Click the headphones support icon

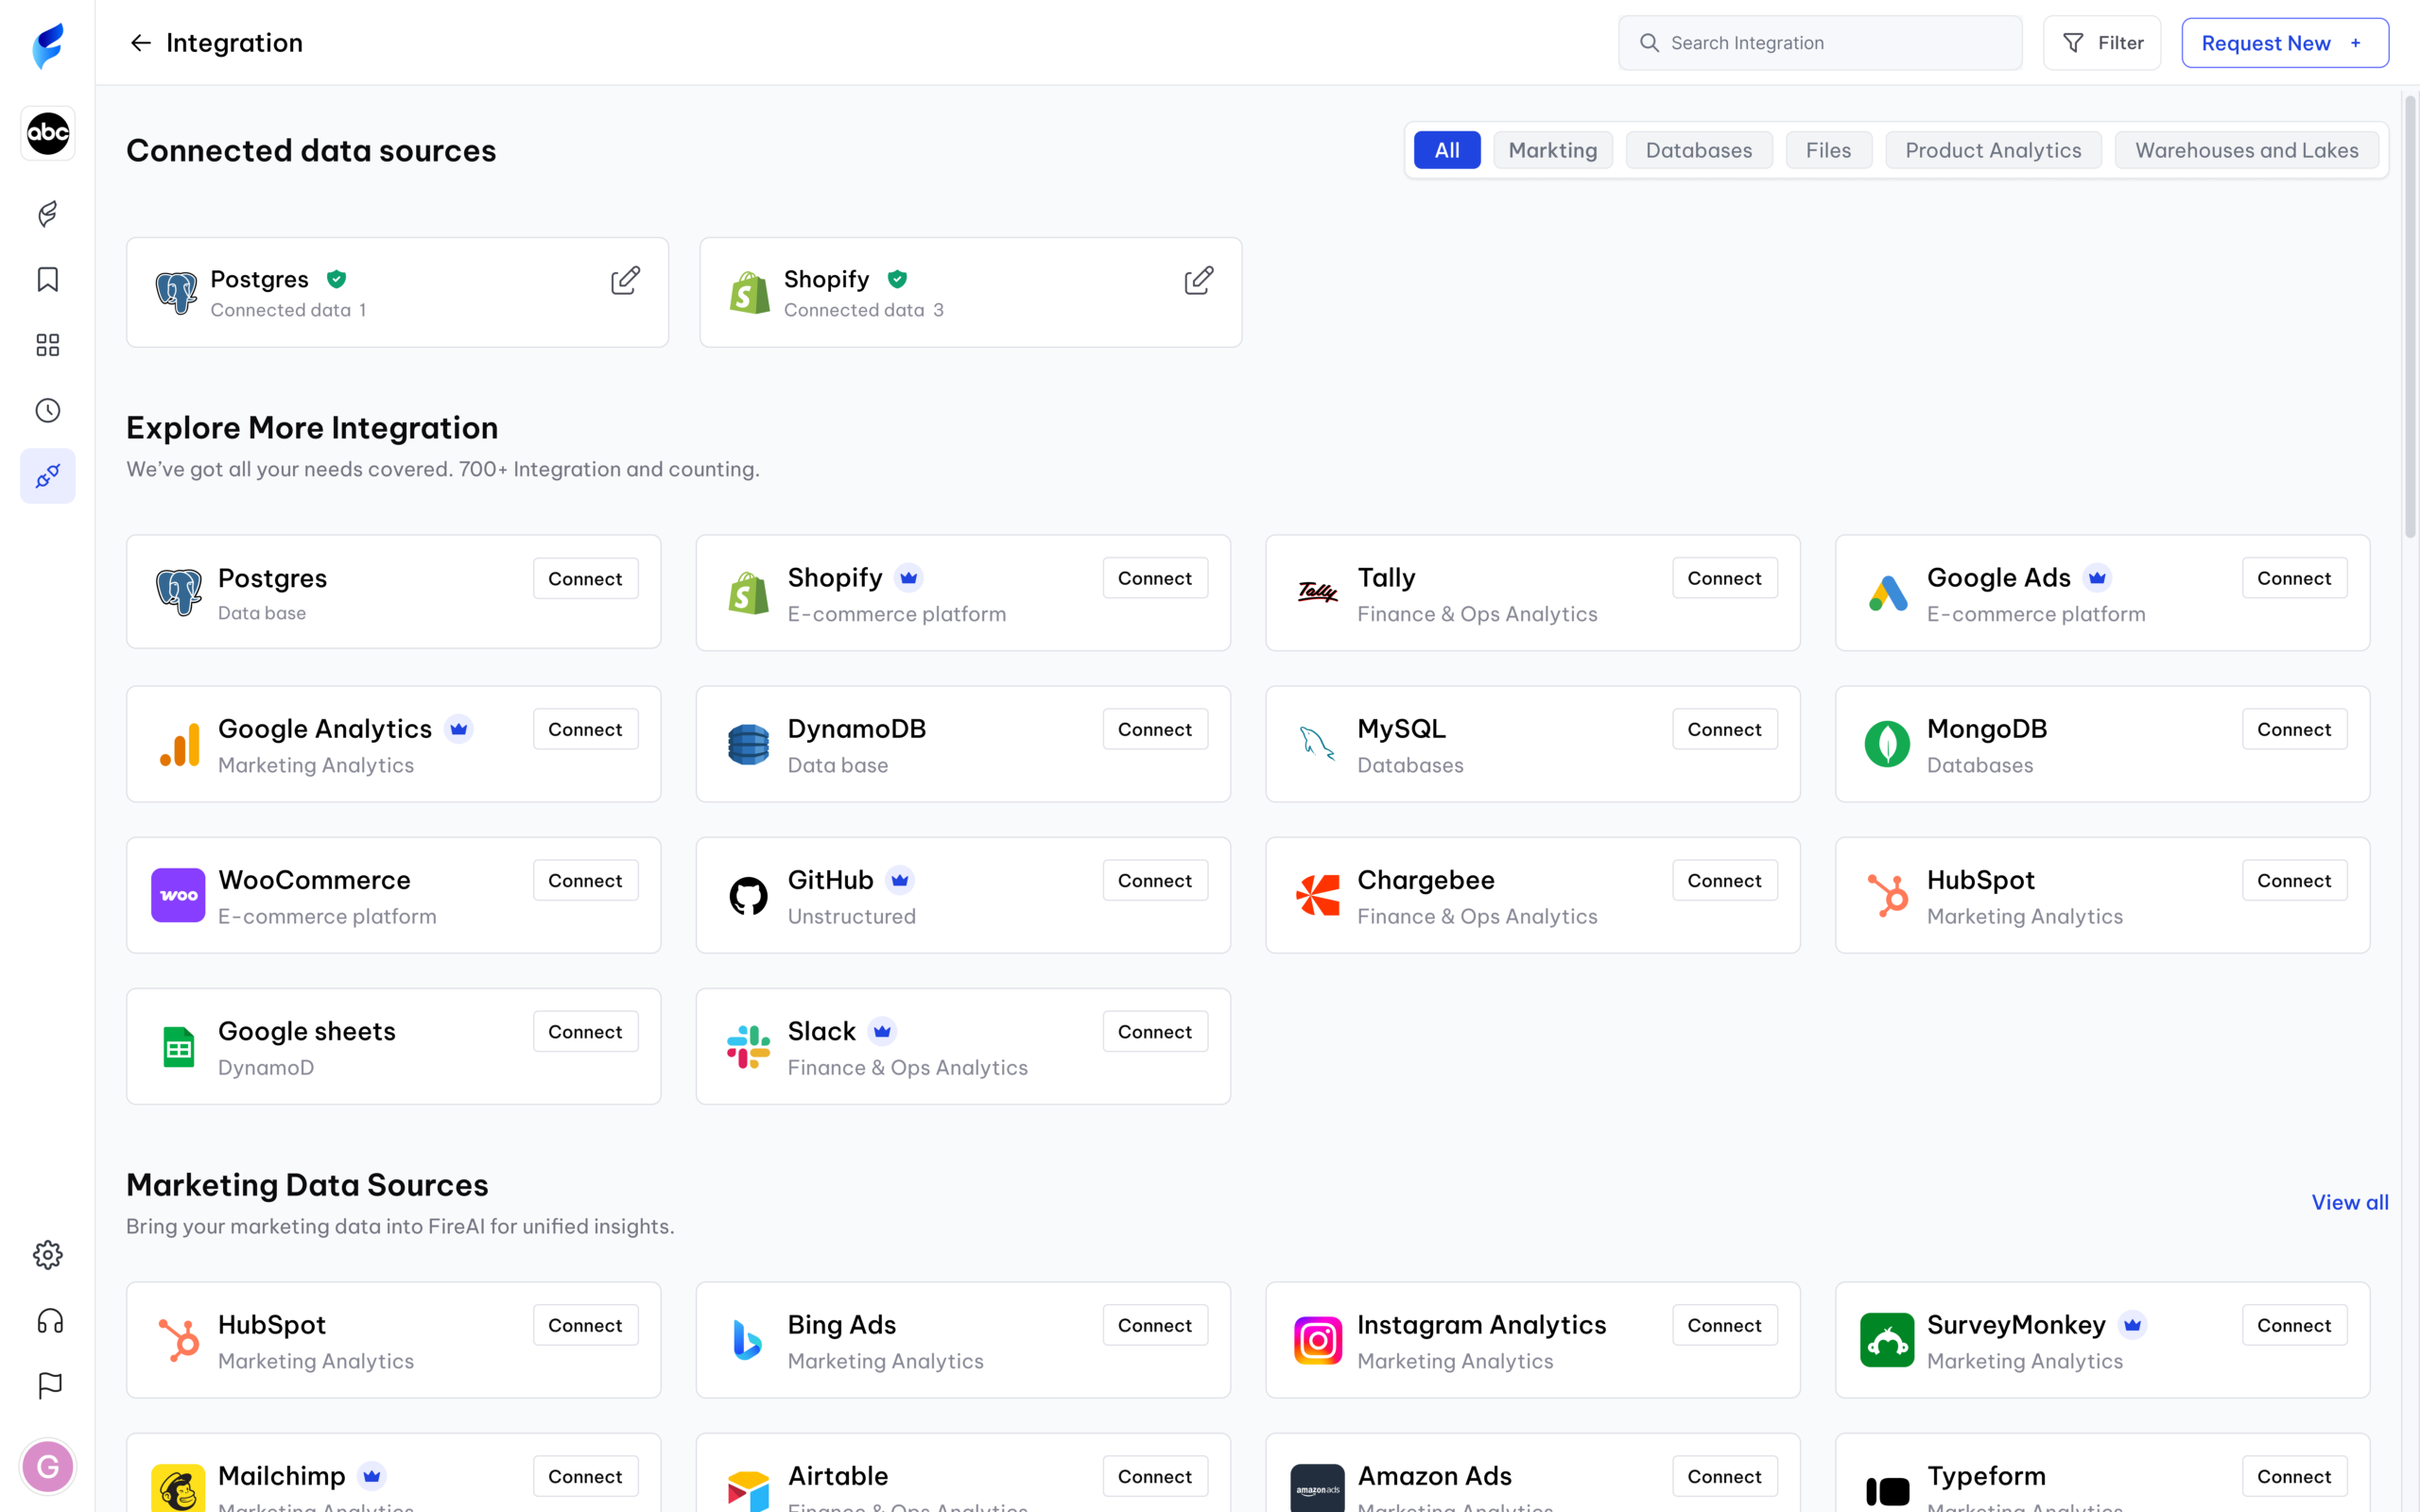tap(48, 1321)
